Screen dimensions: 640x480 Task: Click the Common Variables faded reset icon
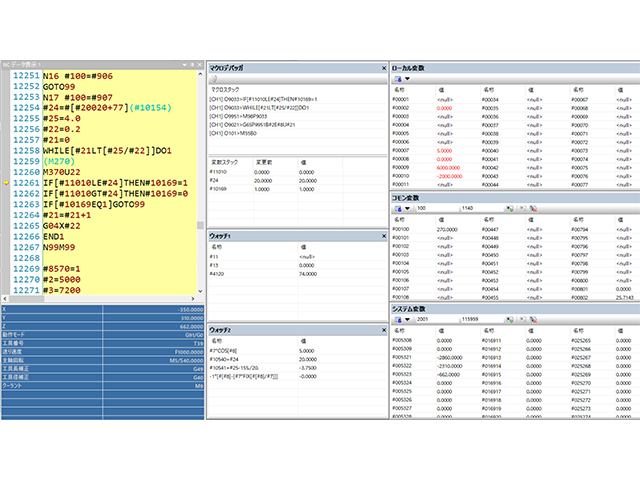pyautogui.click(x=522, y=209)
